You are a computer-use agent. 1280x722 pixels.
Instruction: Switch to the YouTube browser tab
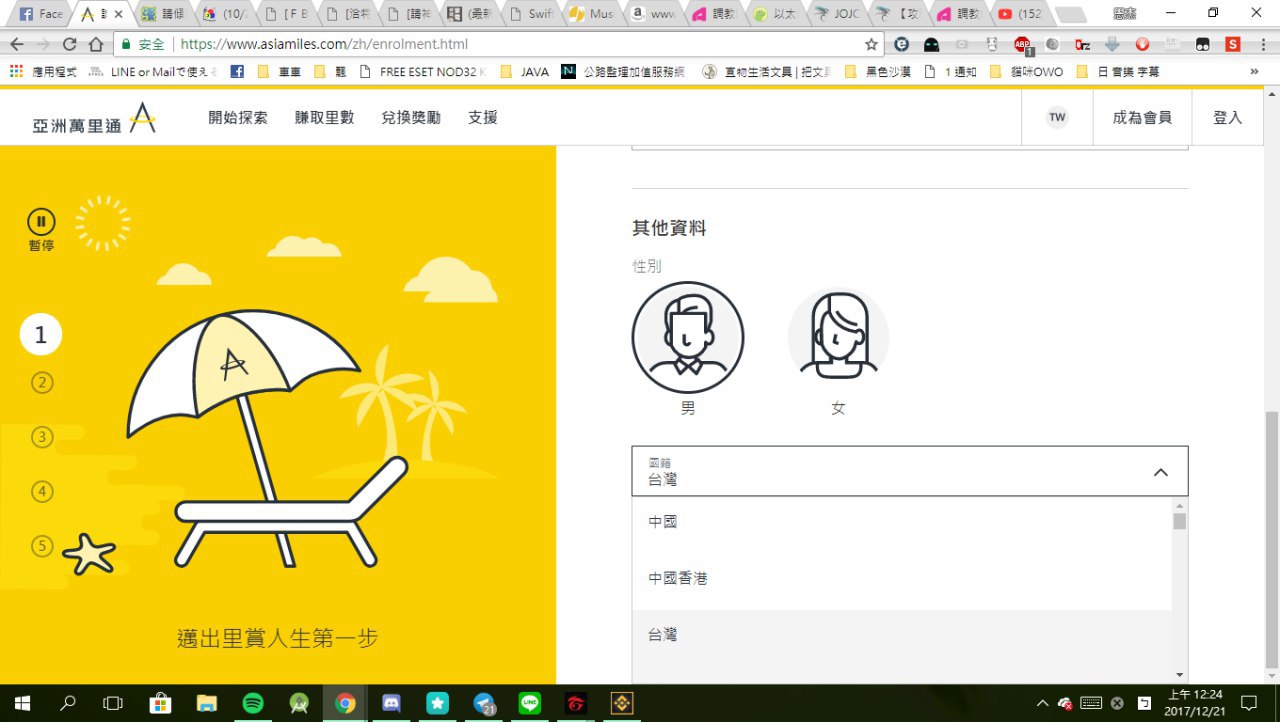(x=1021, y=14)
